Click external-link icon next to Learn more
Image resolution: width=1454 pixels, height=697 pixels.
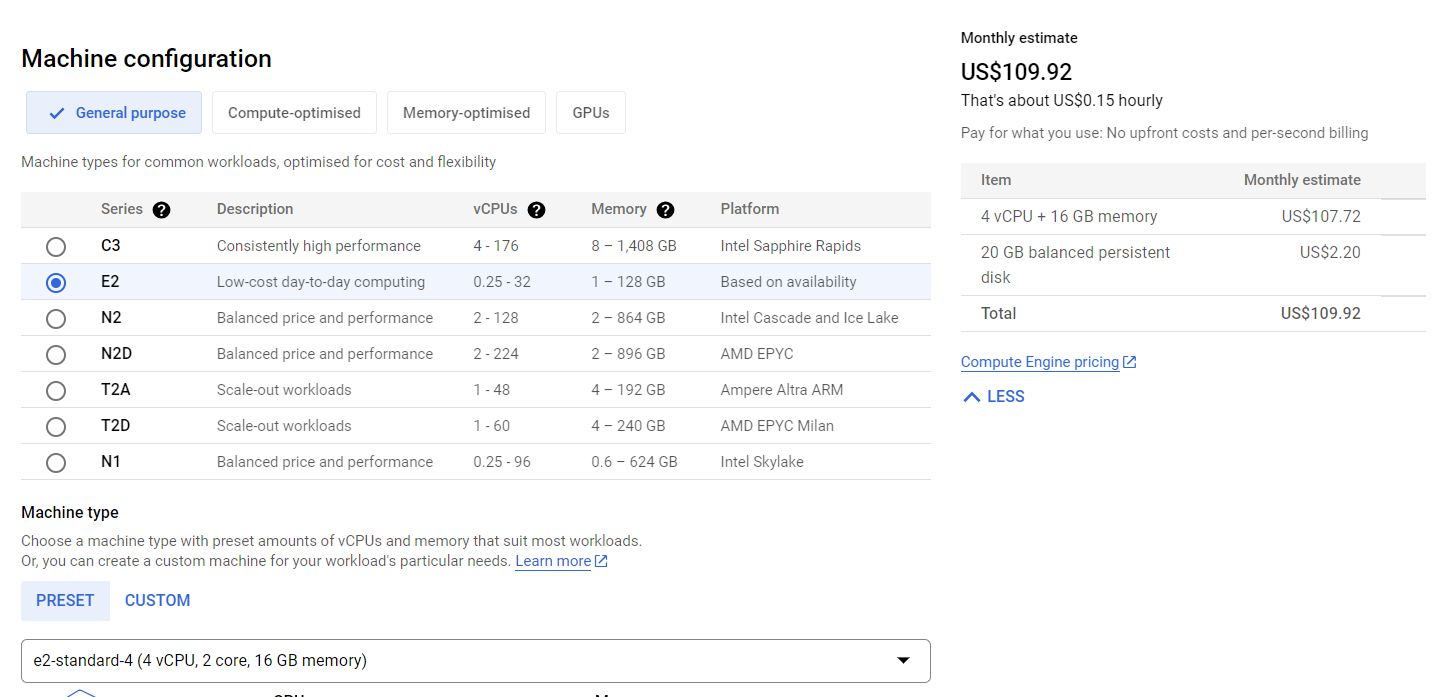pyautogui.click(x=601, y=561)
